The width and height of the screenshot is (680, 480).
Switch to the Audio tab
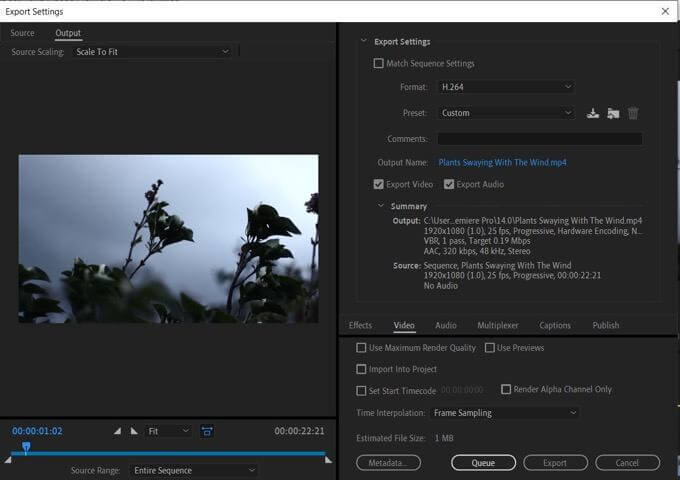(x=446, y=325)
